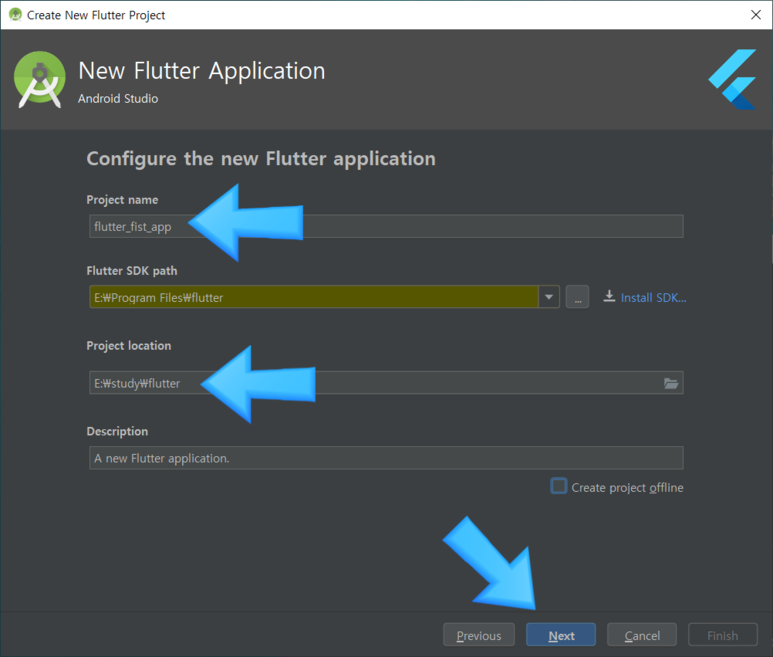This screenshot has width=773, height=657.
Task: Click the disabled Finish button
Action: (x=722, y=635)
